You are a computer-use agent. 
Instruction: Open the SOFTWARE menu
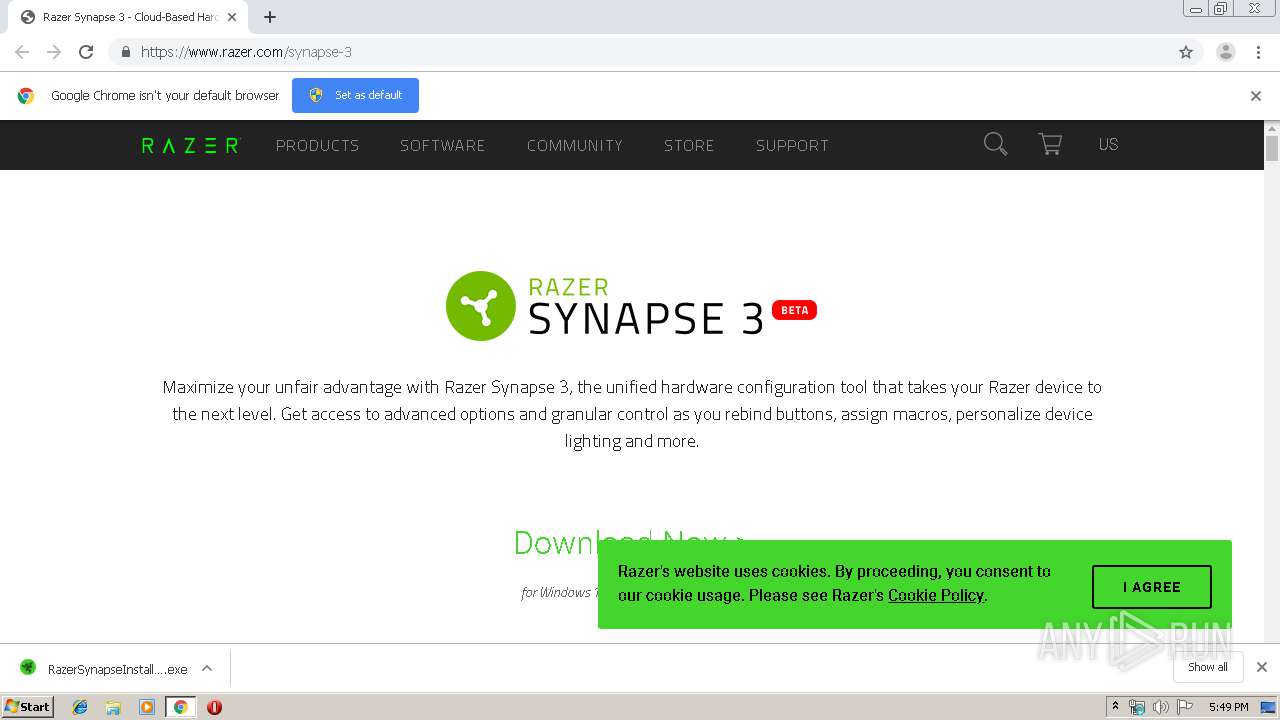click(442, 145)
